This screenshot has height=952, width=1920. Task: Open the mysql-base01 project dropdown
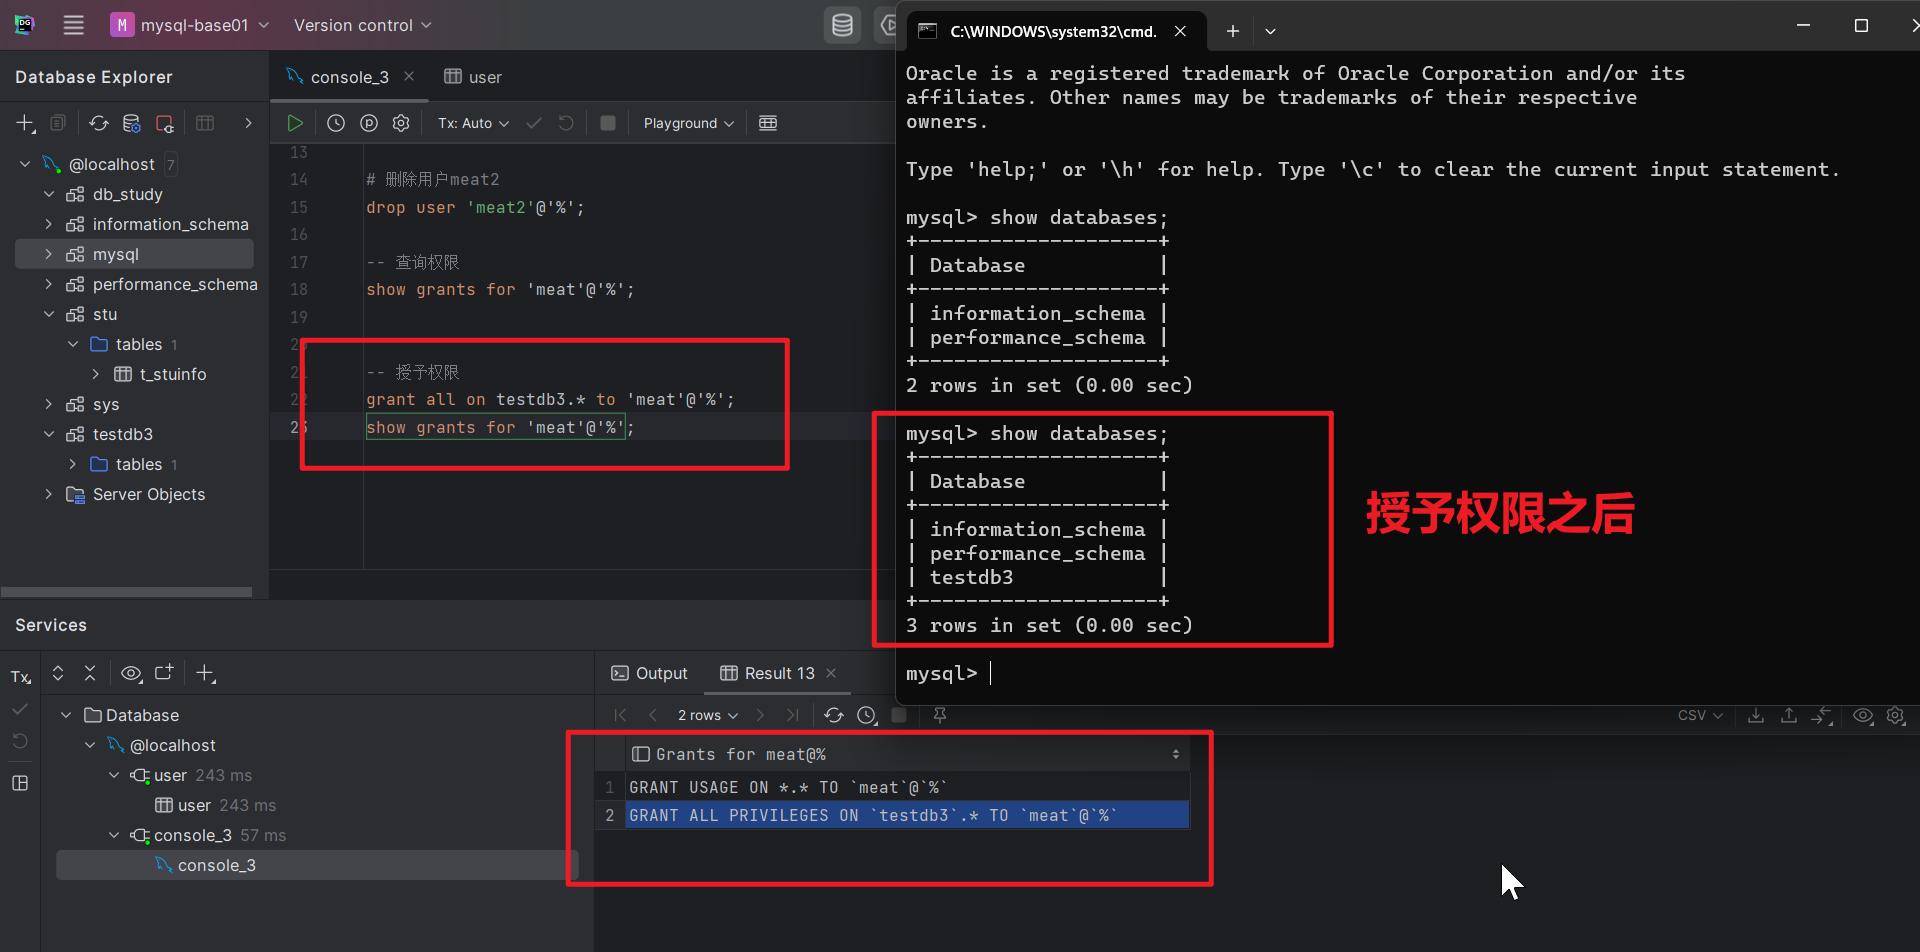click(190, 25)
